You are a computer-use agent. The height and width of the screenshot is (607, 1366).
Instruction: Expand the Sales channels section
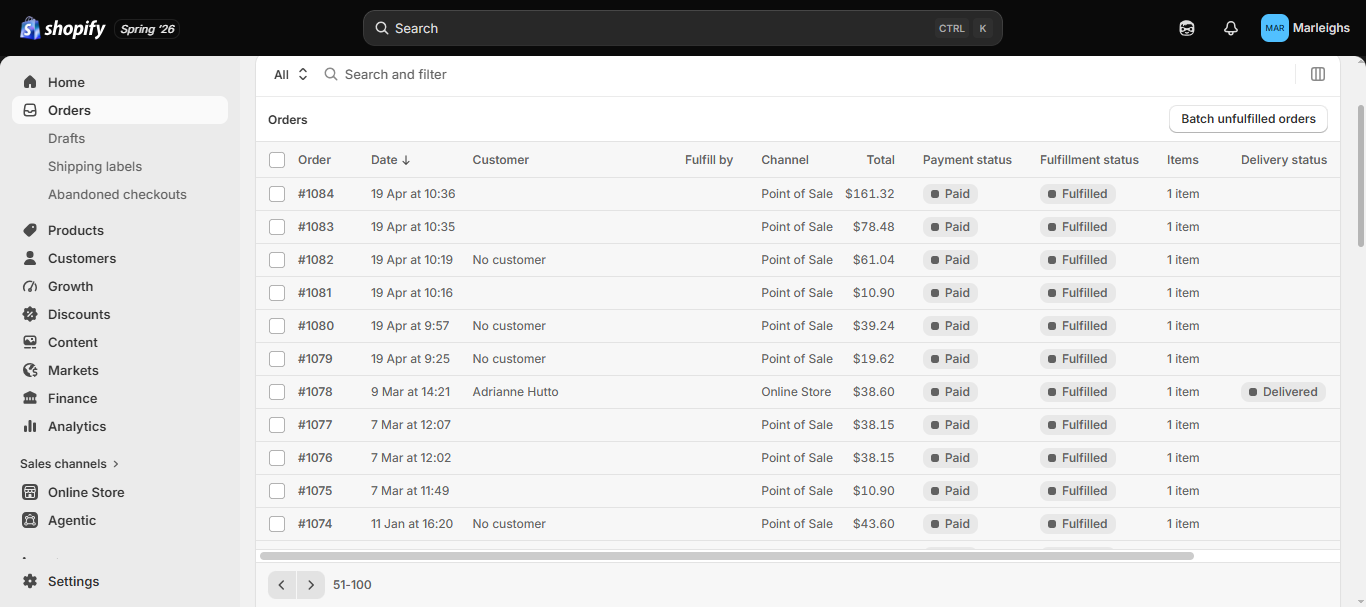tap(70, 464)
